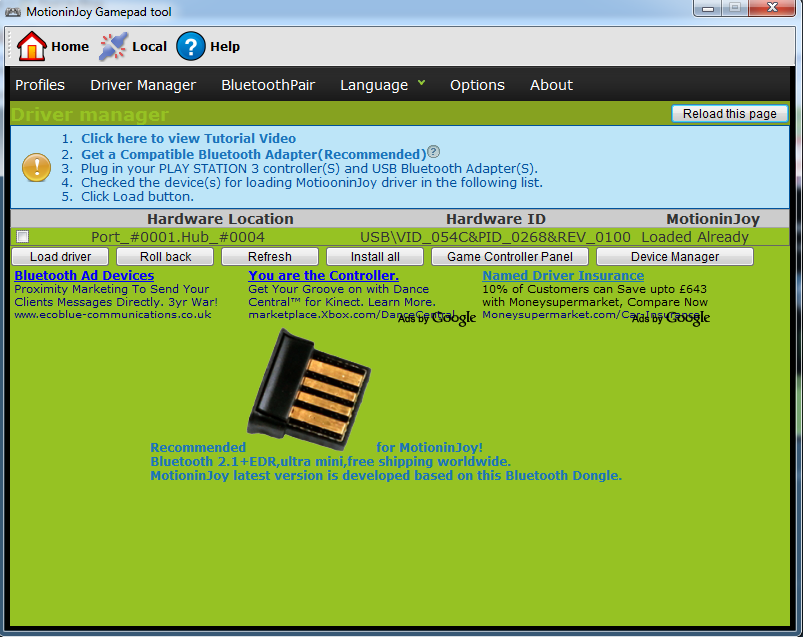The height and width of the screenshot is (638, 804).
Task: Minimize the MotioninJoy Gamepad tool window
Action: 708,8
